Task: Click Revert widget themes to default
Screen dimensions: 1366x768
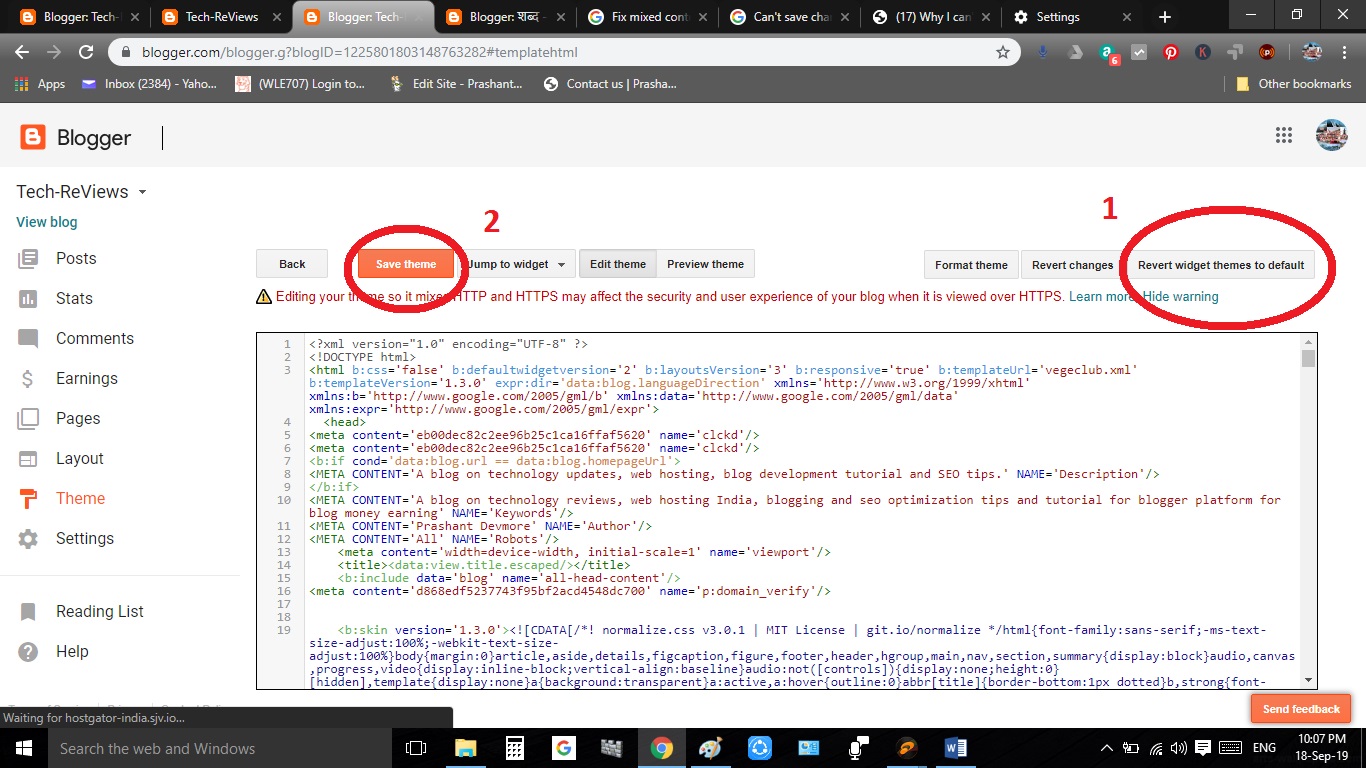Action: coord(1221,265)
